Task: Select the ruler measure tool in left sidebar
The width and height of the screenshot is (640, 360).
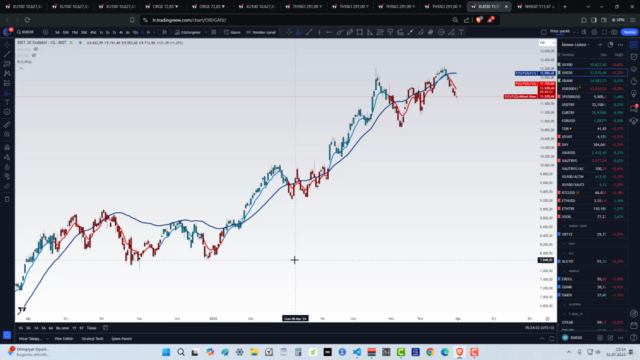Action: point(7,125)
